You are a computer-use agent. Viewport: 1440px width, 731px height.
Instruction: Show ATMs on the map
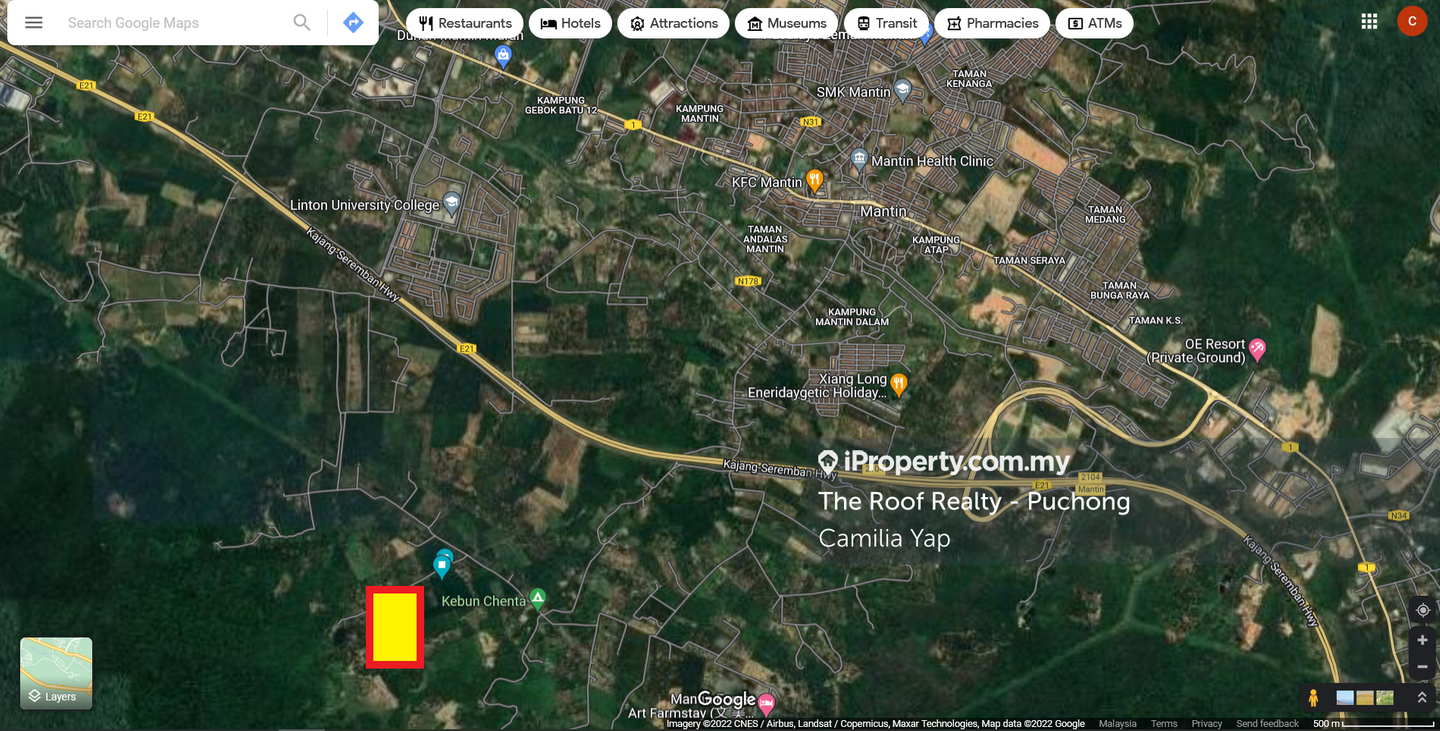(x=1094, y=23)
